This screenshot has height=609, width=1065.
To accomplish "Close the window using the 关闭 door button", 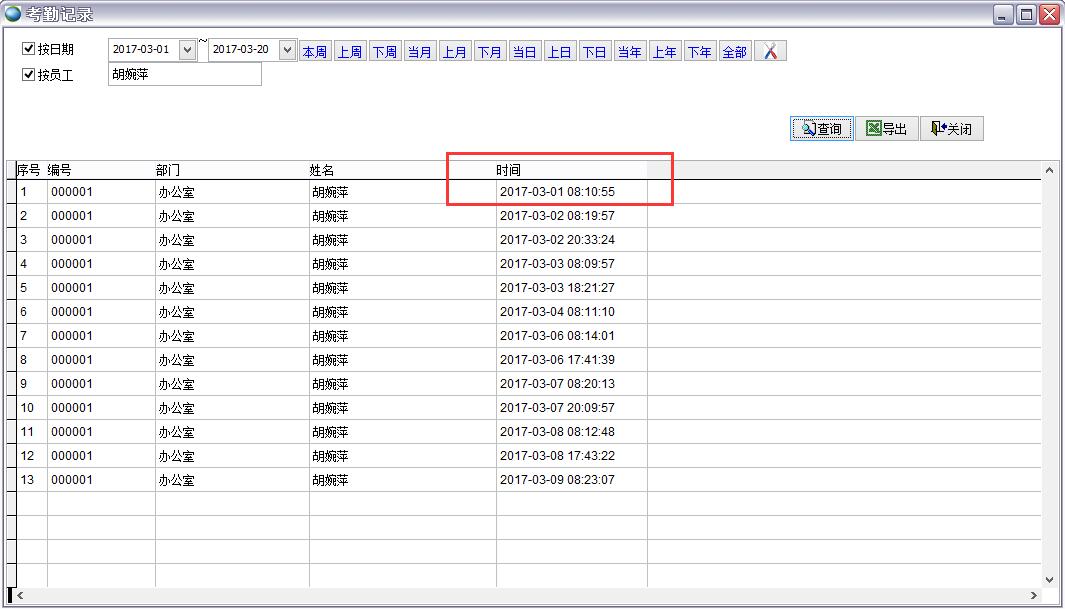I will (951, 128).
